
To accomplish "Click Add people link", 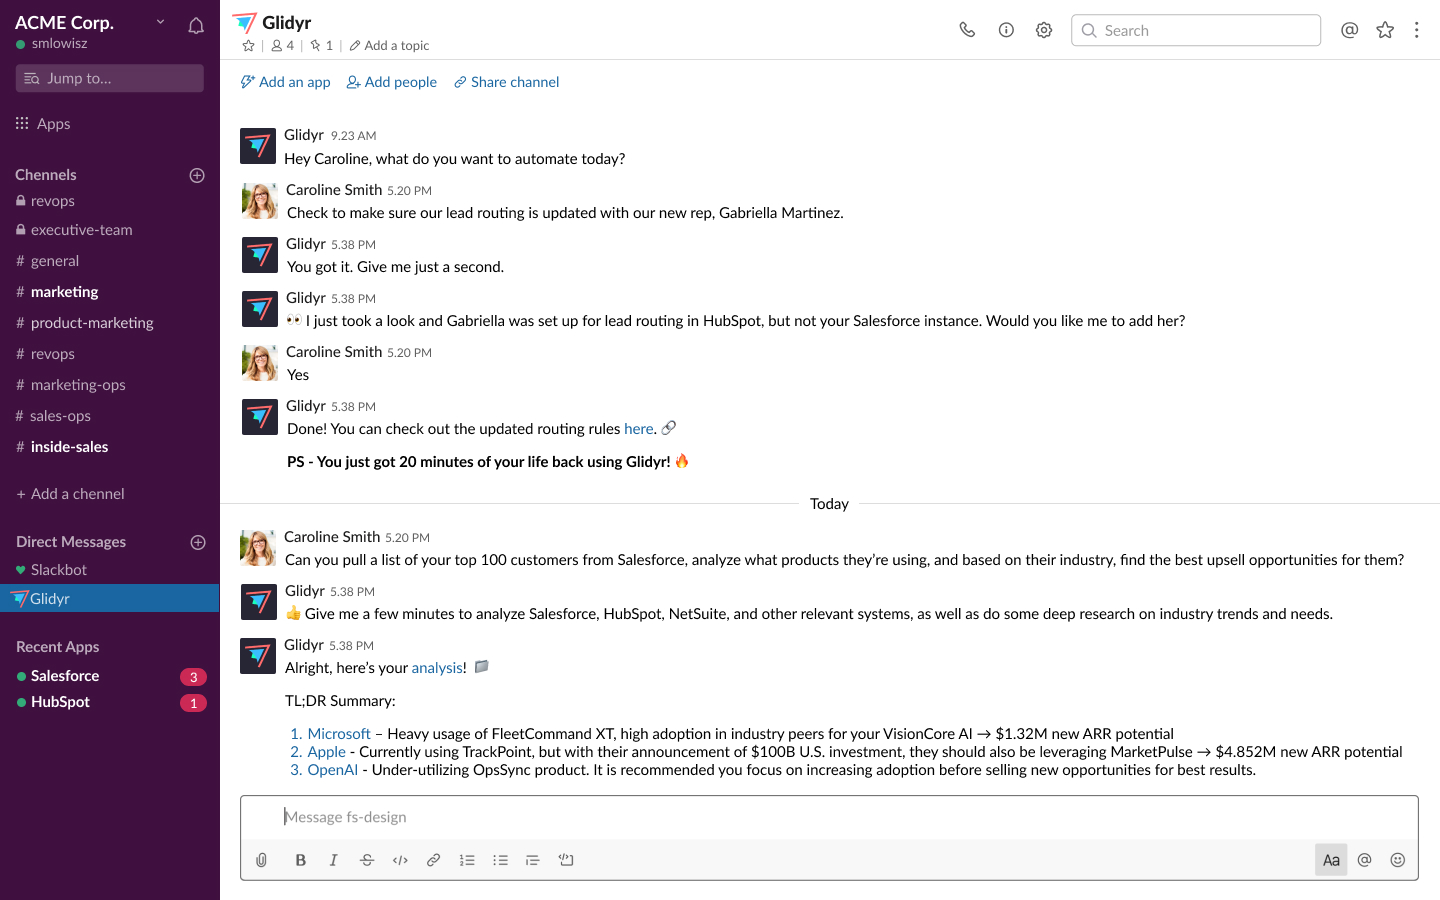I will click(392, 82).
